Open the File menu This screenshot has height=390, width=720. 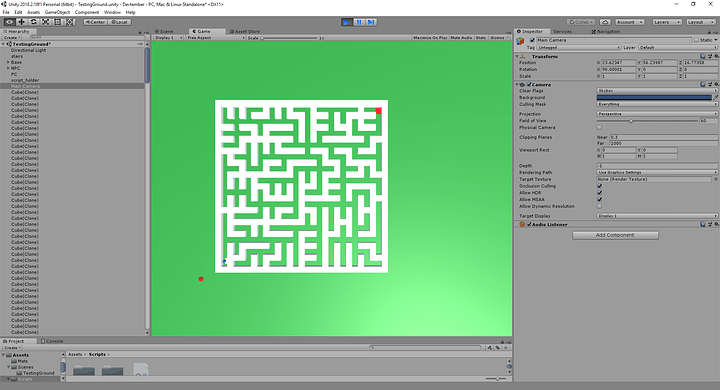pyautogui.click(x=6, y=12)
